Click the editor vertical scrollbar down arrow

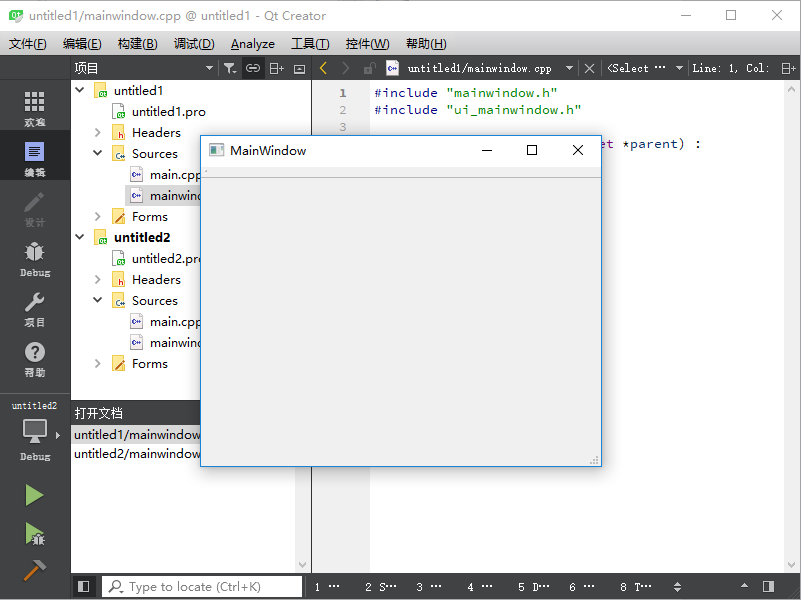point(791,565)
